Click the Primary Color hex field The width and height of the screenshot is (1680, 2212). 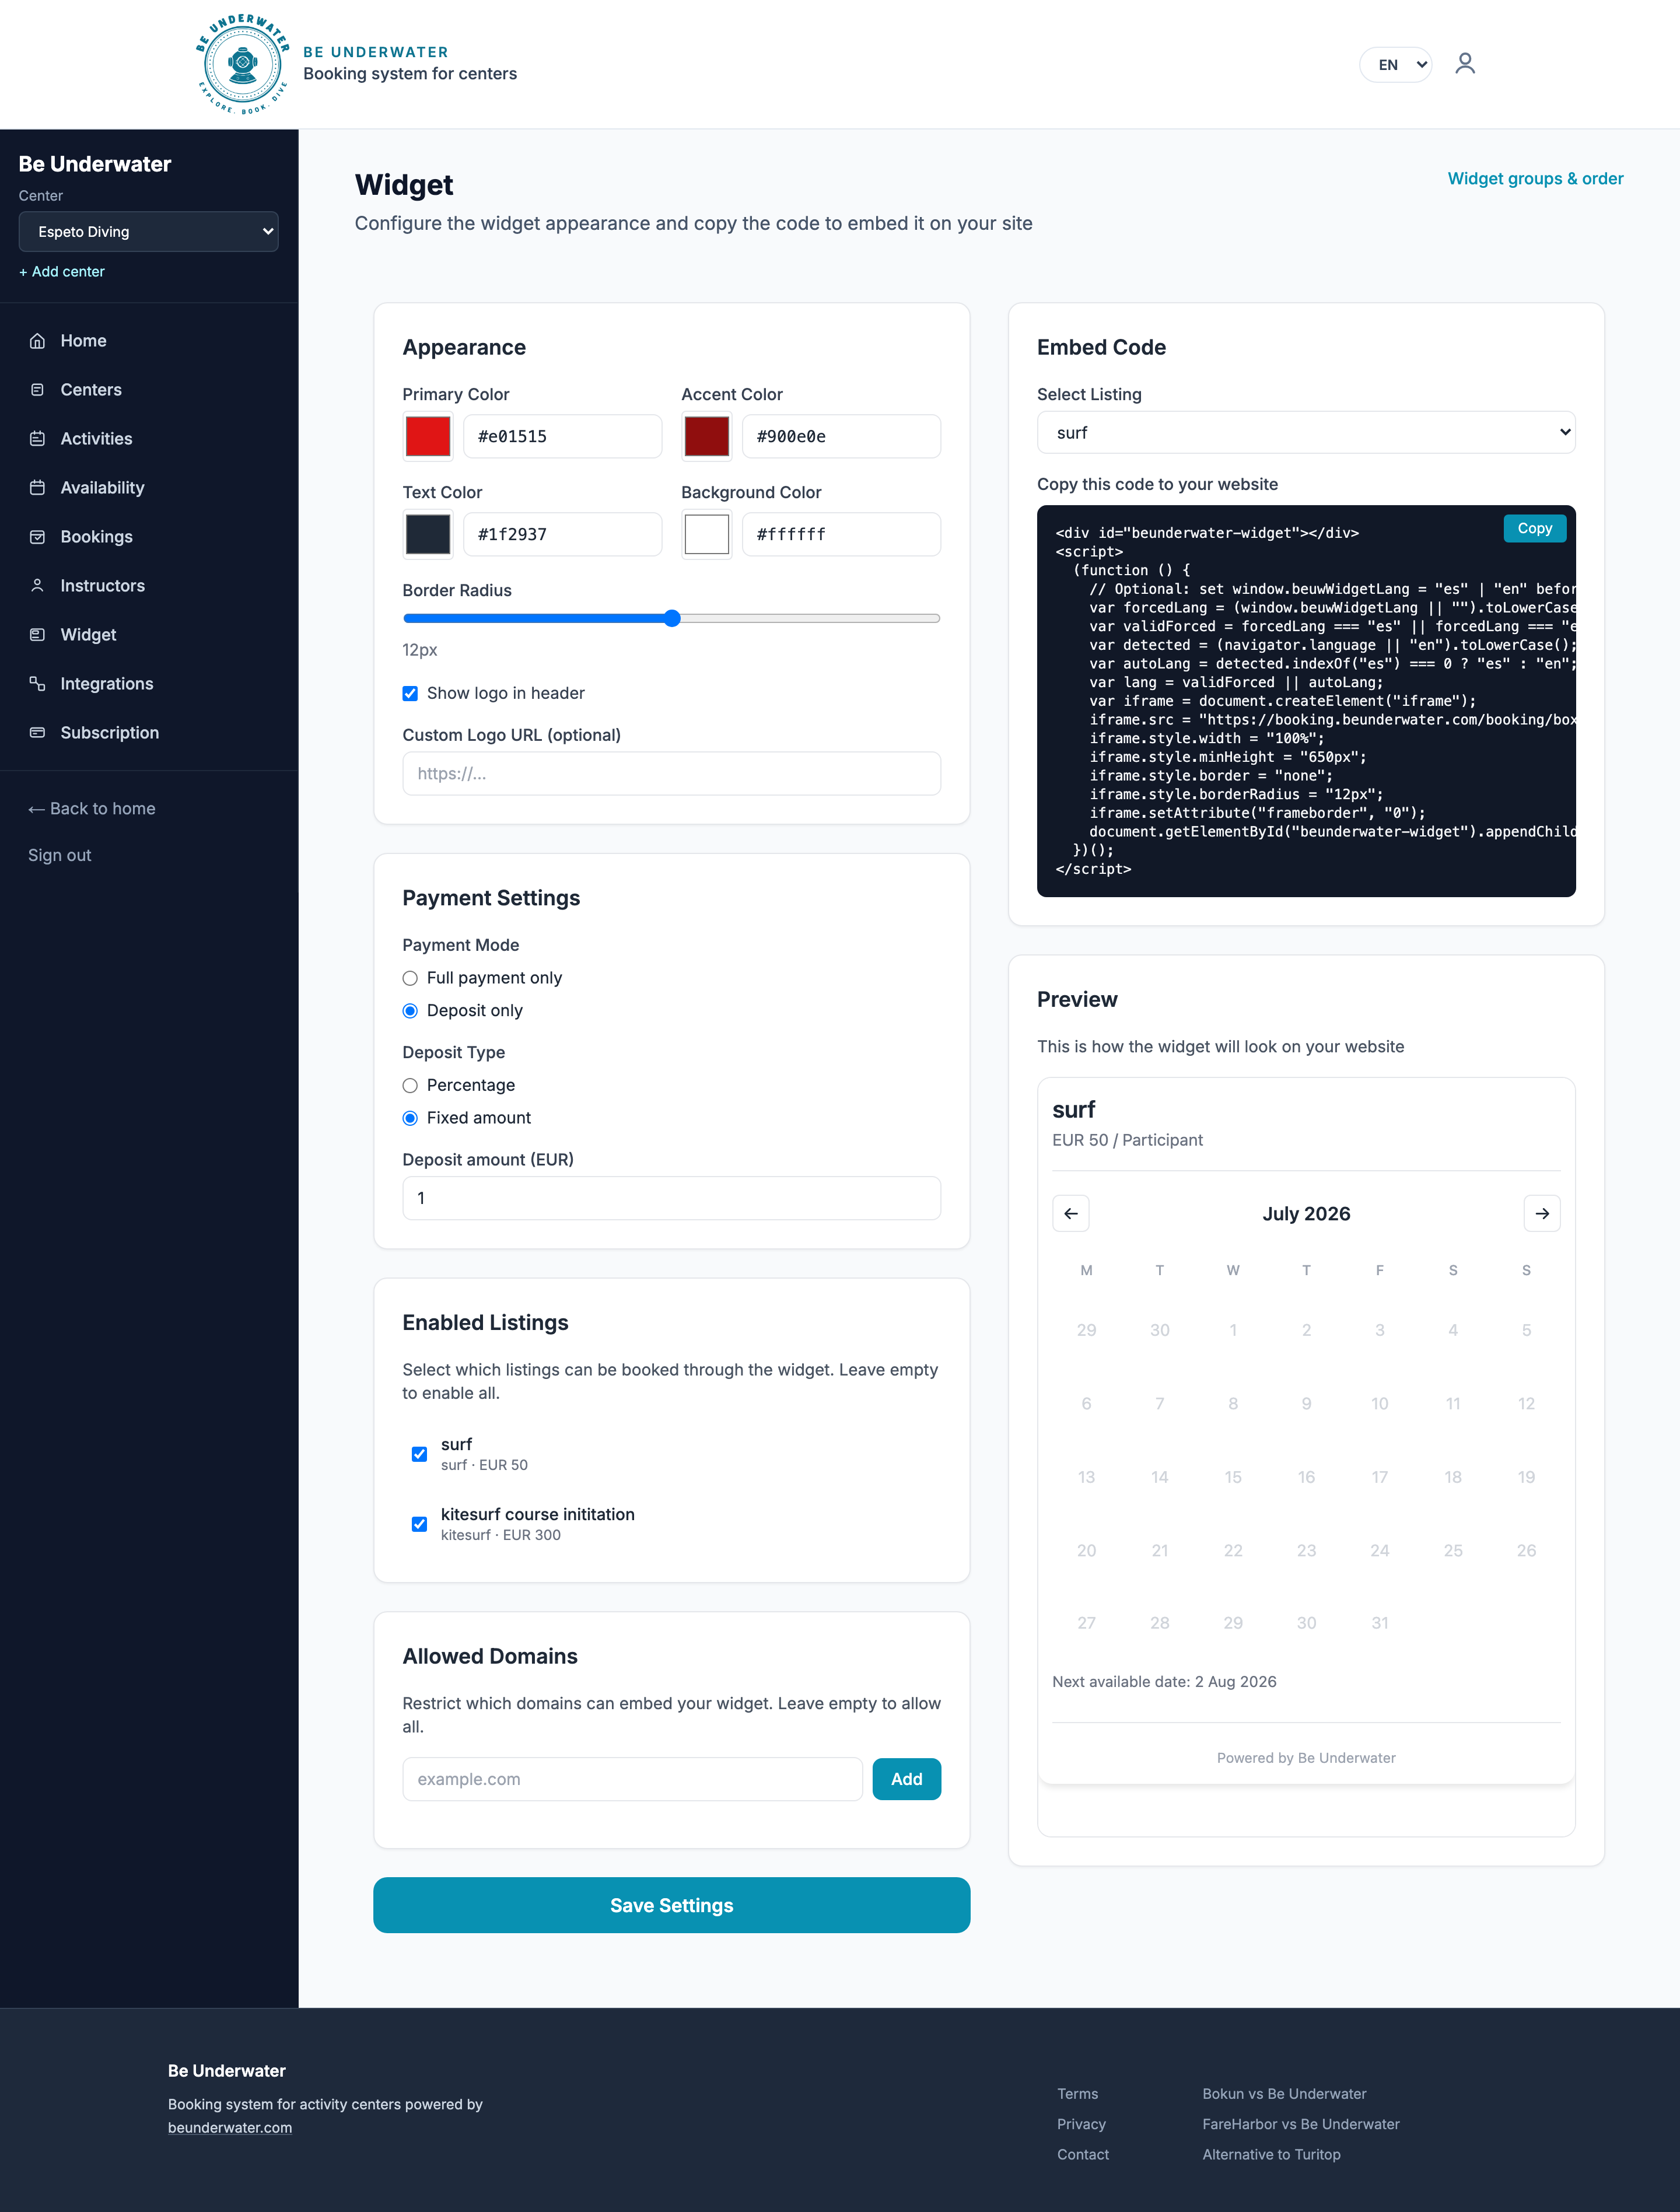(562, 437)
